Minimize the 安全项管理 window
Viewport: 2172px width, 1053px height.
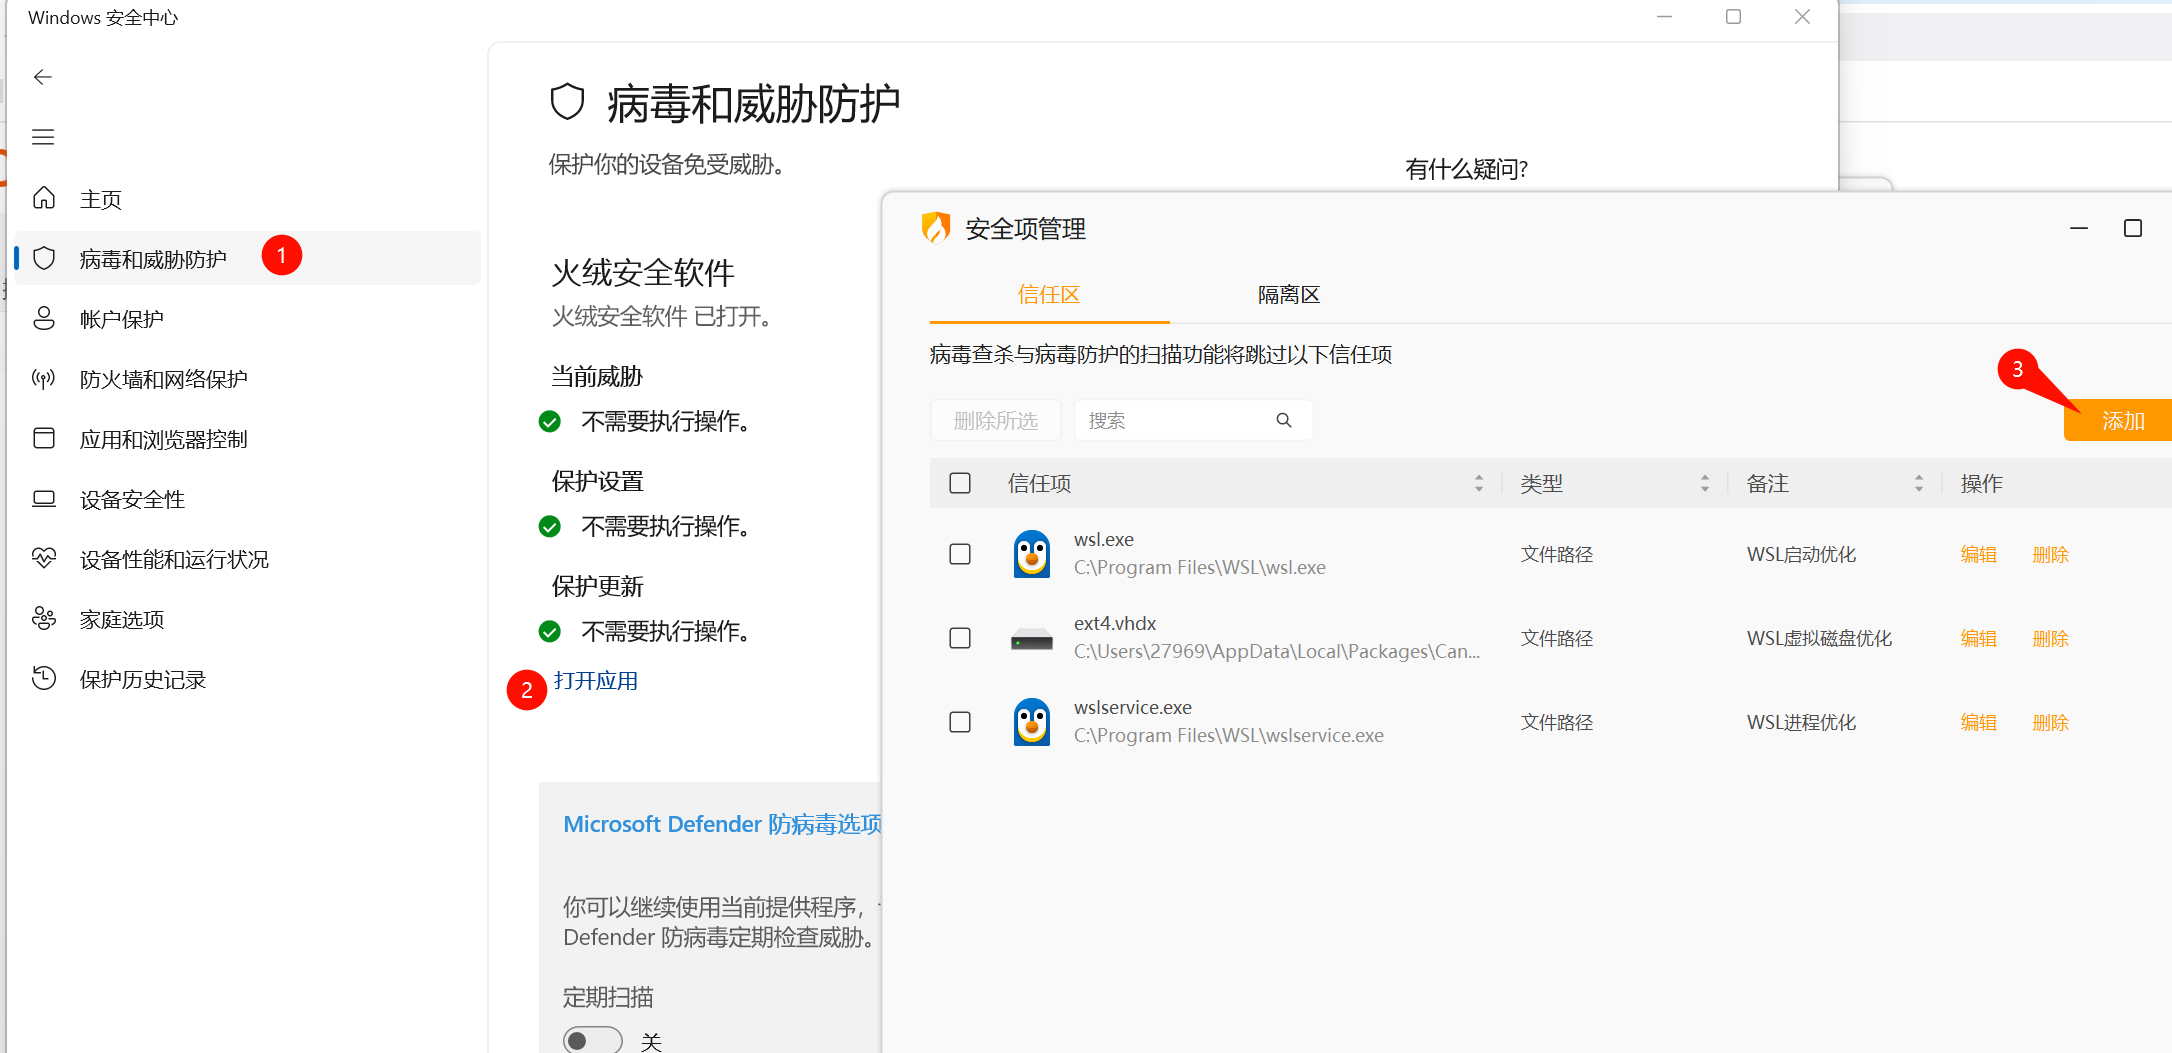pos(2079,228)
